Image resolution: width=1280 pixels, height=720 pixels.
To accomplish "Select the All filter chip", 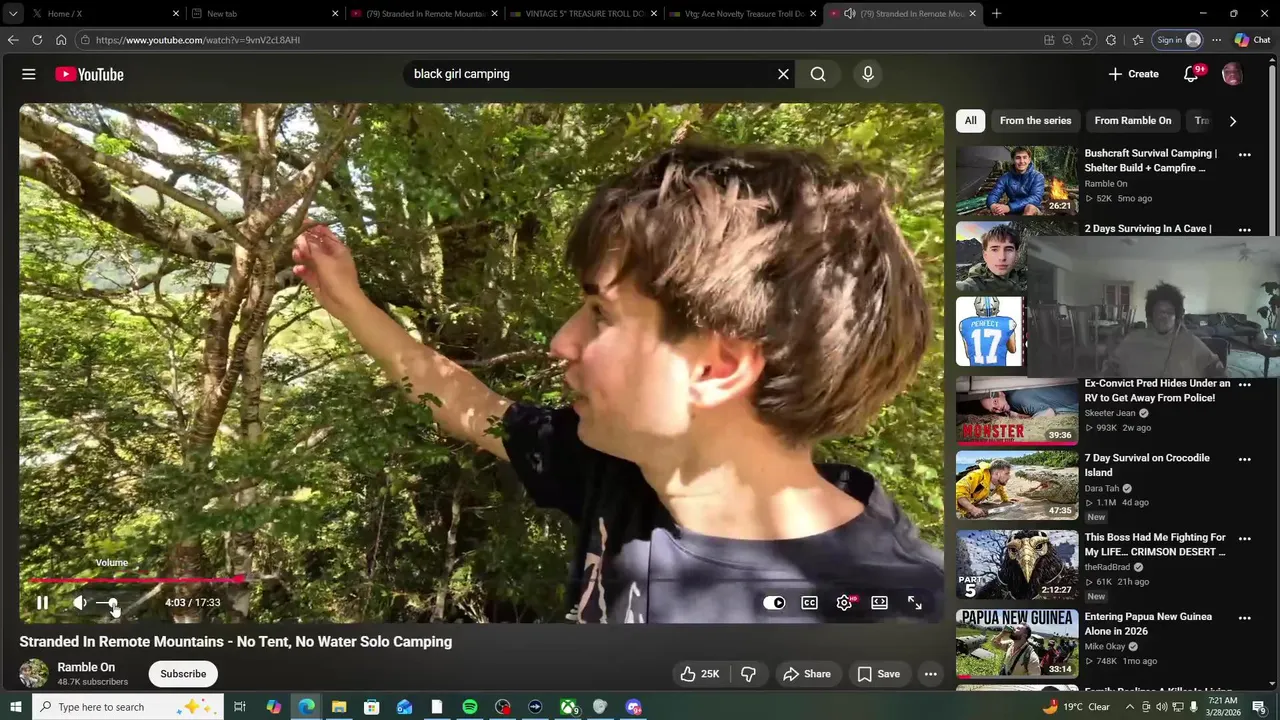I will click(x=970, y=121).
